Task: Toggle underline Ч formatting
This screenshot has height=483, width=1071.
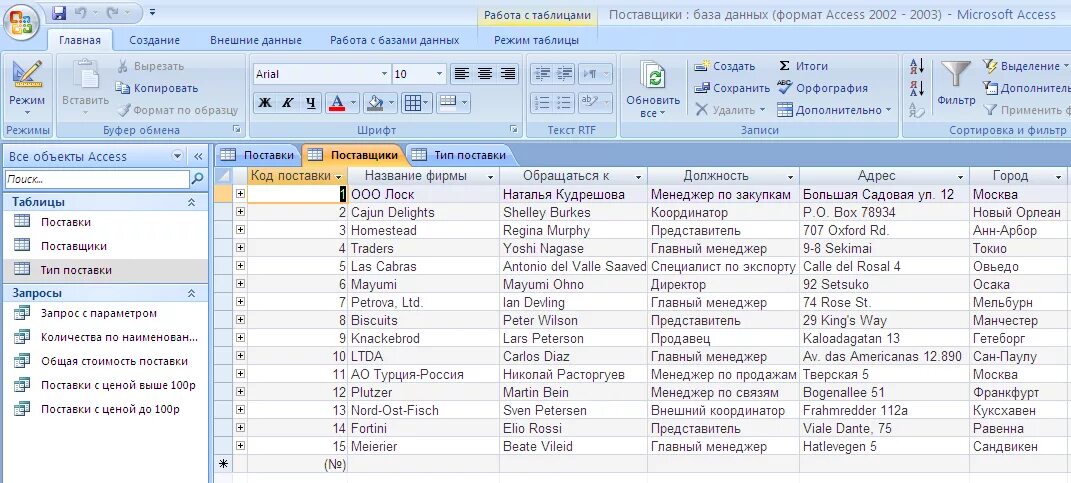Action: pyautogui.click(x=311, y=103)
